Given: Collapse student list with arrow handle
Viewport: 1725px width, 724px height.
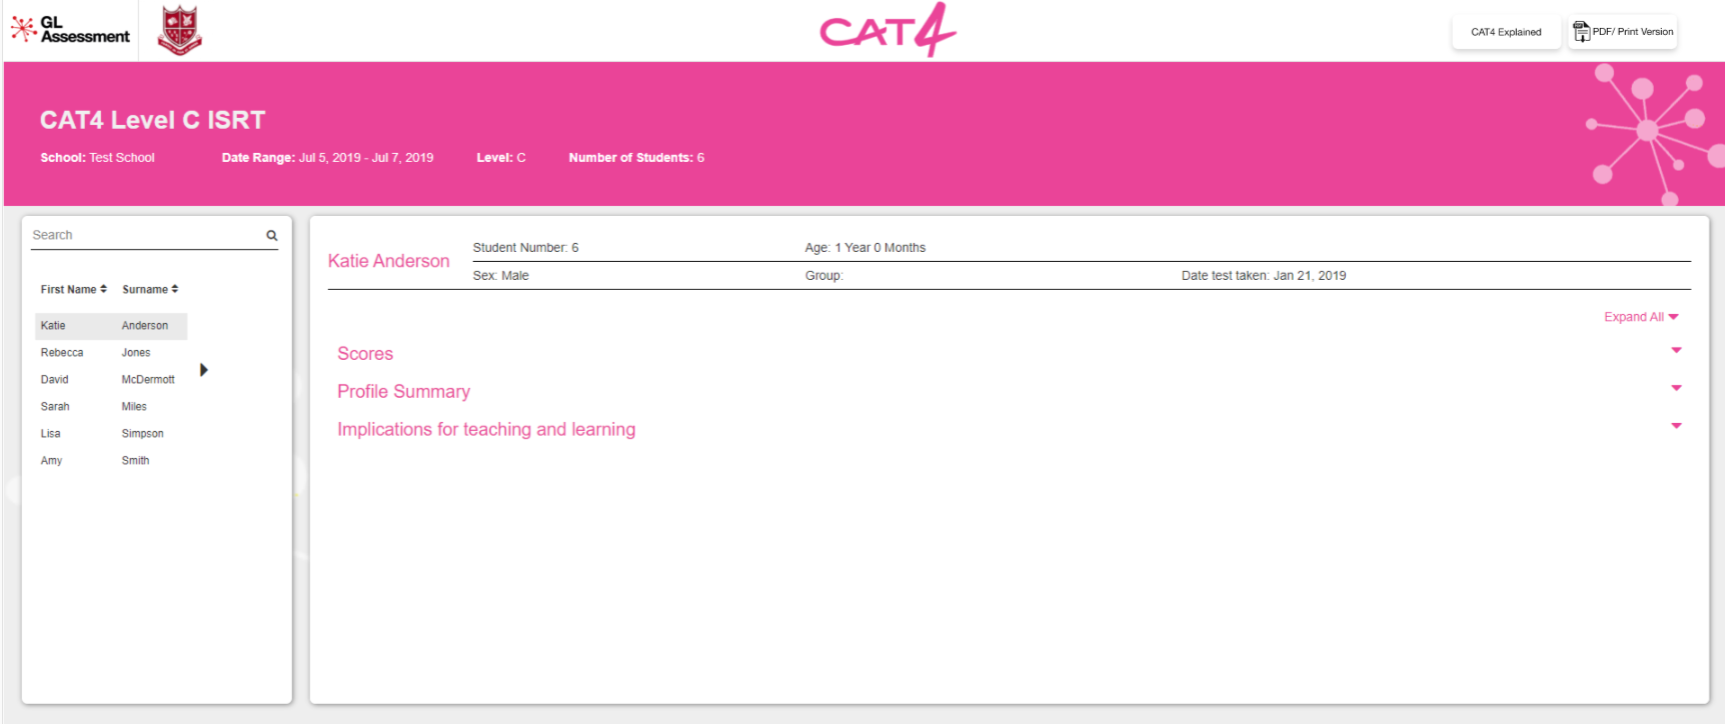Looking at the screenshot, I should pyautogui.click(x=204, y=370).
